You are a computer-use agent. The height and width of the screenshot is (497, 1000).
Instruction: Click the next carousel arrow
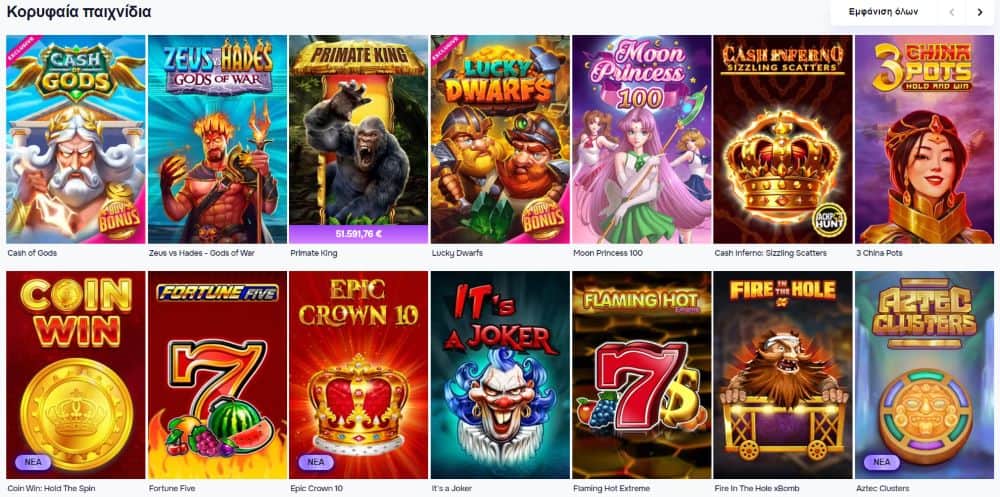pos(980,12)
